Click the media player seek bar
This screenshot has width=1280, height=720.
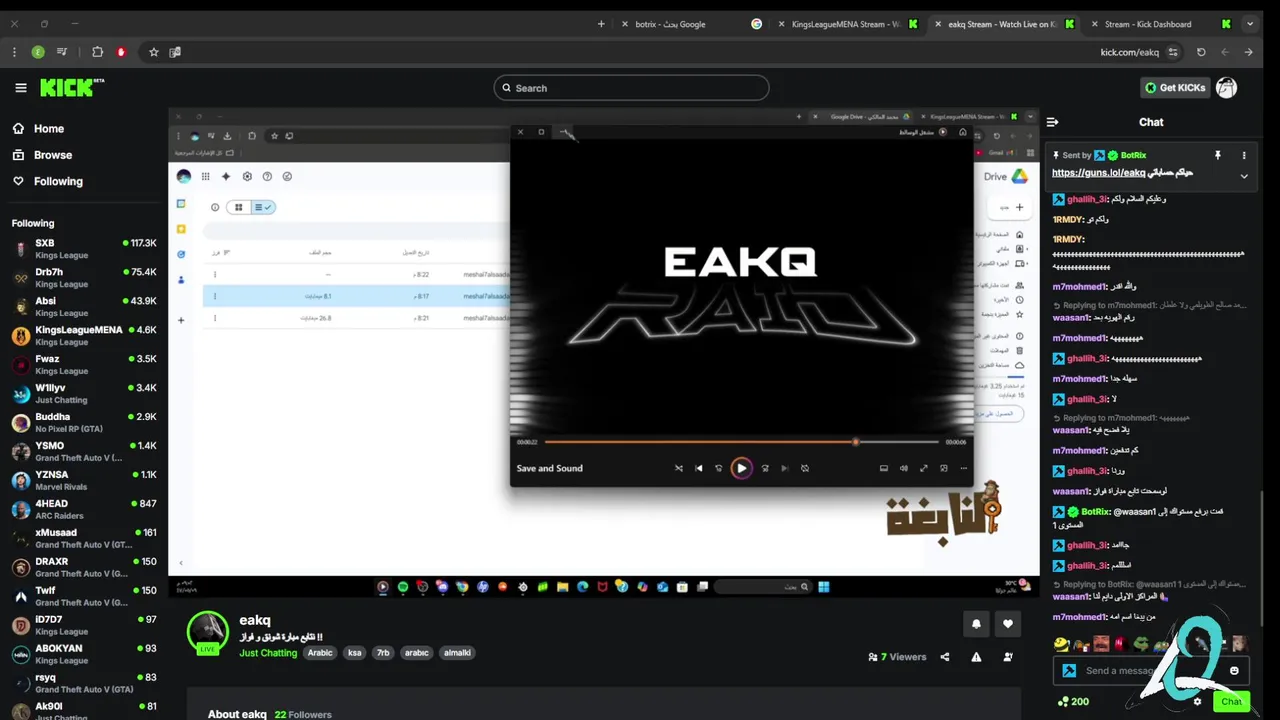click(x=741, y=442)
